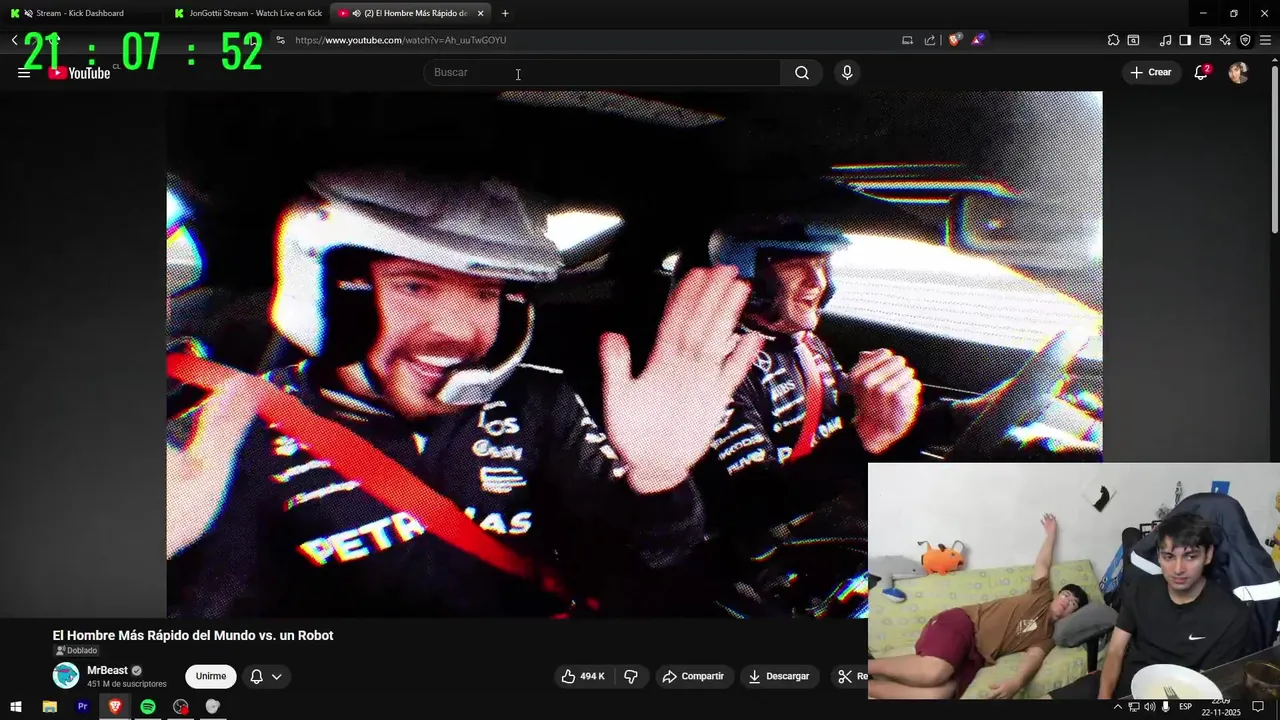Click the Unirme join button
Screen dimensions: 1280x720
pyautogui.click(x=211, y=676)
